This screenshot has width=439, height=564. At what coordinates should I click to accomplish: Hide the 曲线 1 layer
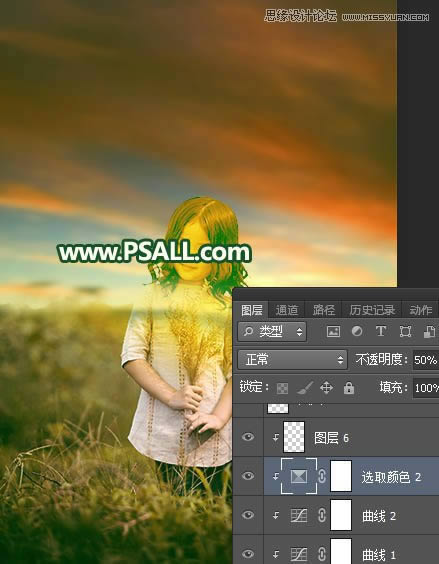pos(248,554)
